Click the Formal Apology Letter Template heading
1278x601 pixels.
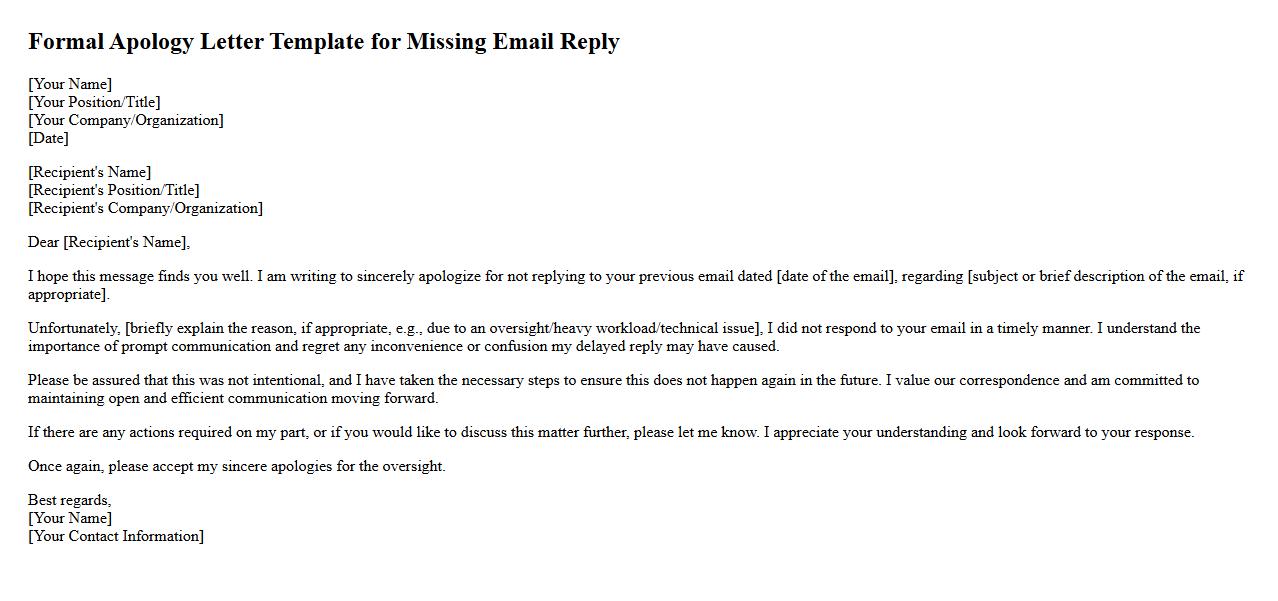point(323,42)
